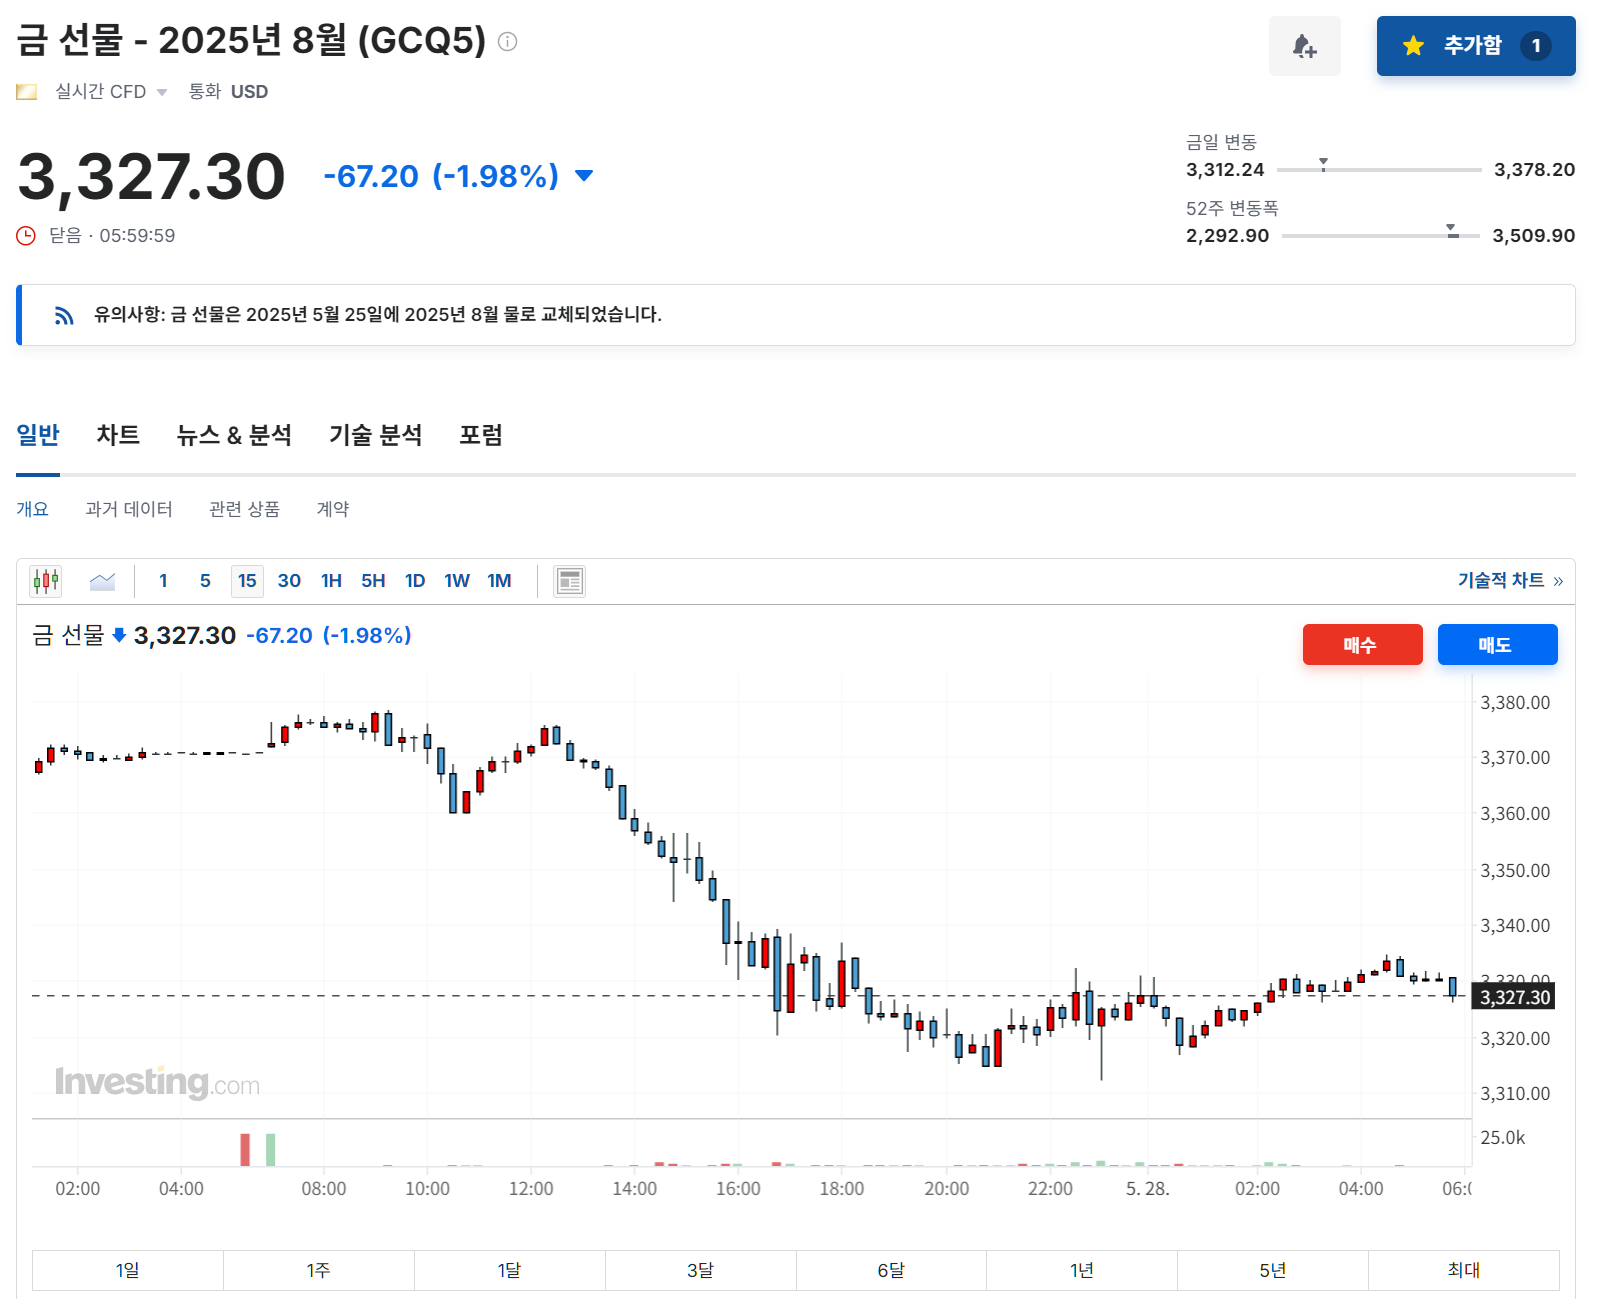Select the candlestick chart type icon
1604x1299 pixels.
pos(45,580)
